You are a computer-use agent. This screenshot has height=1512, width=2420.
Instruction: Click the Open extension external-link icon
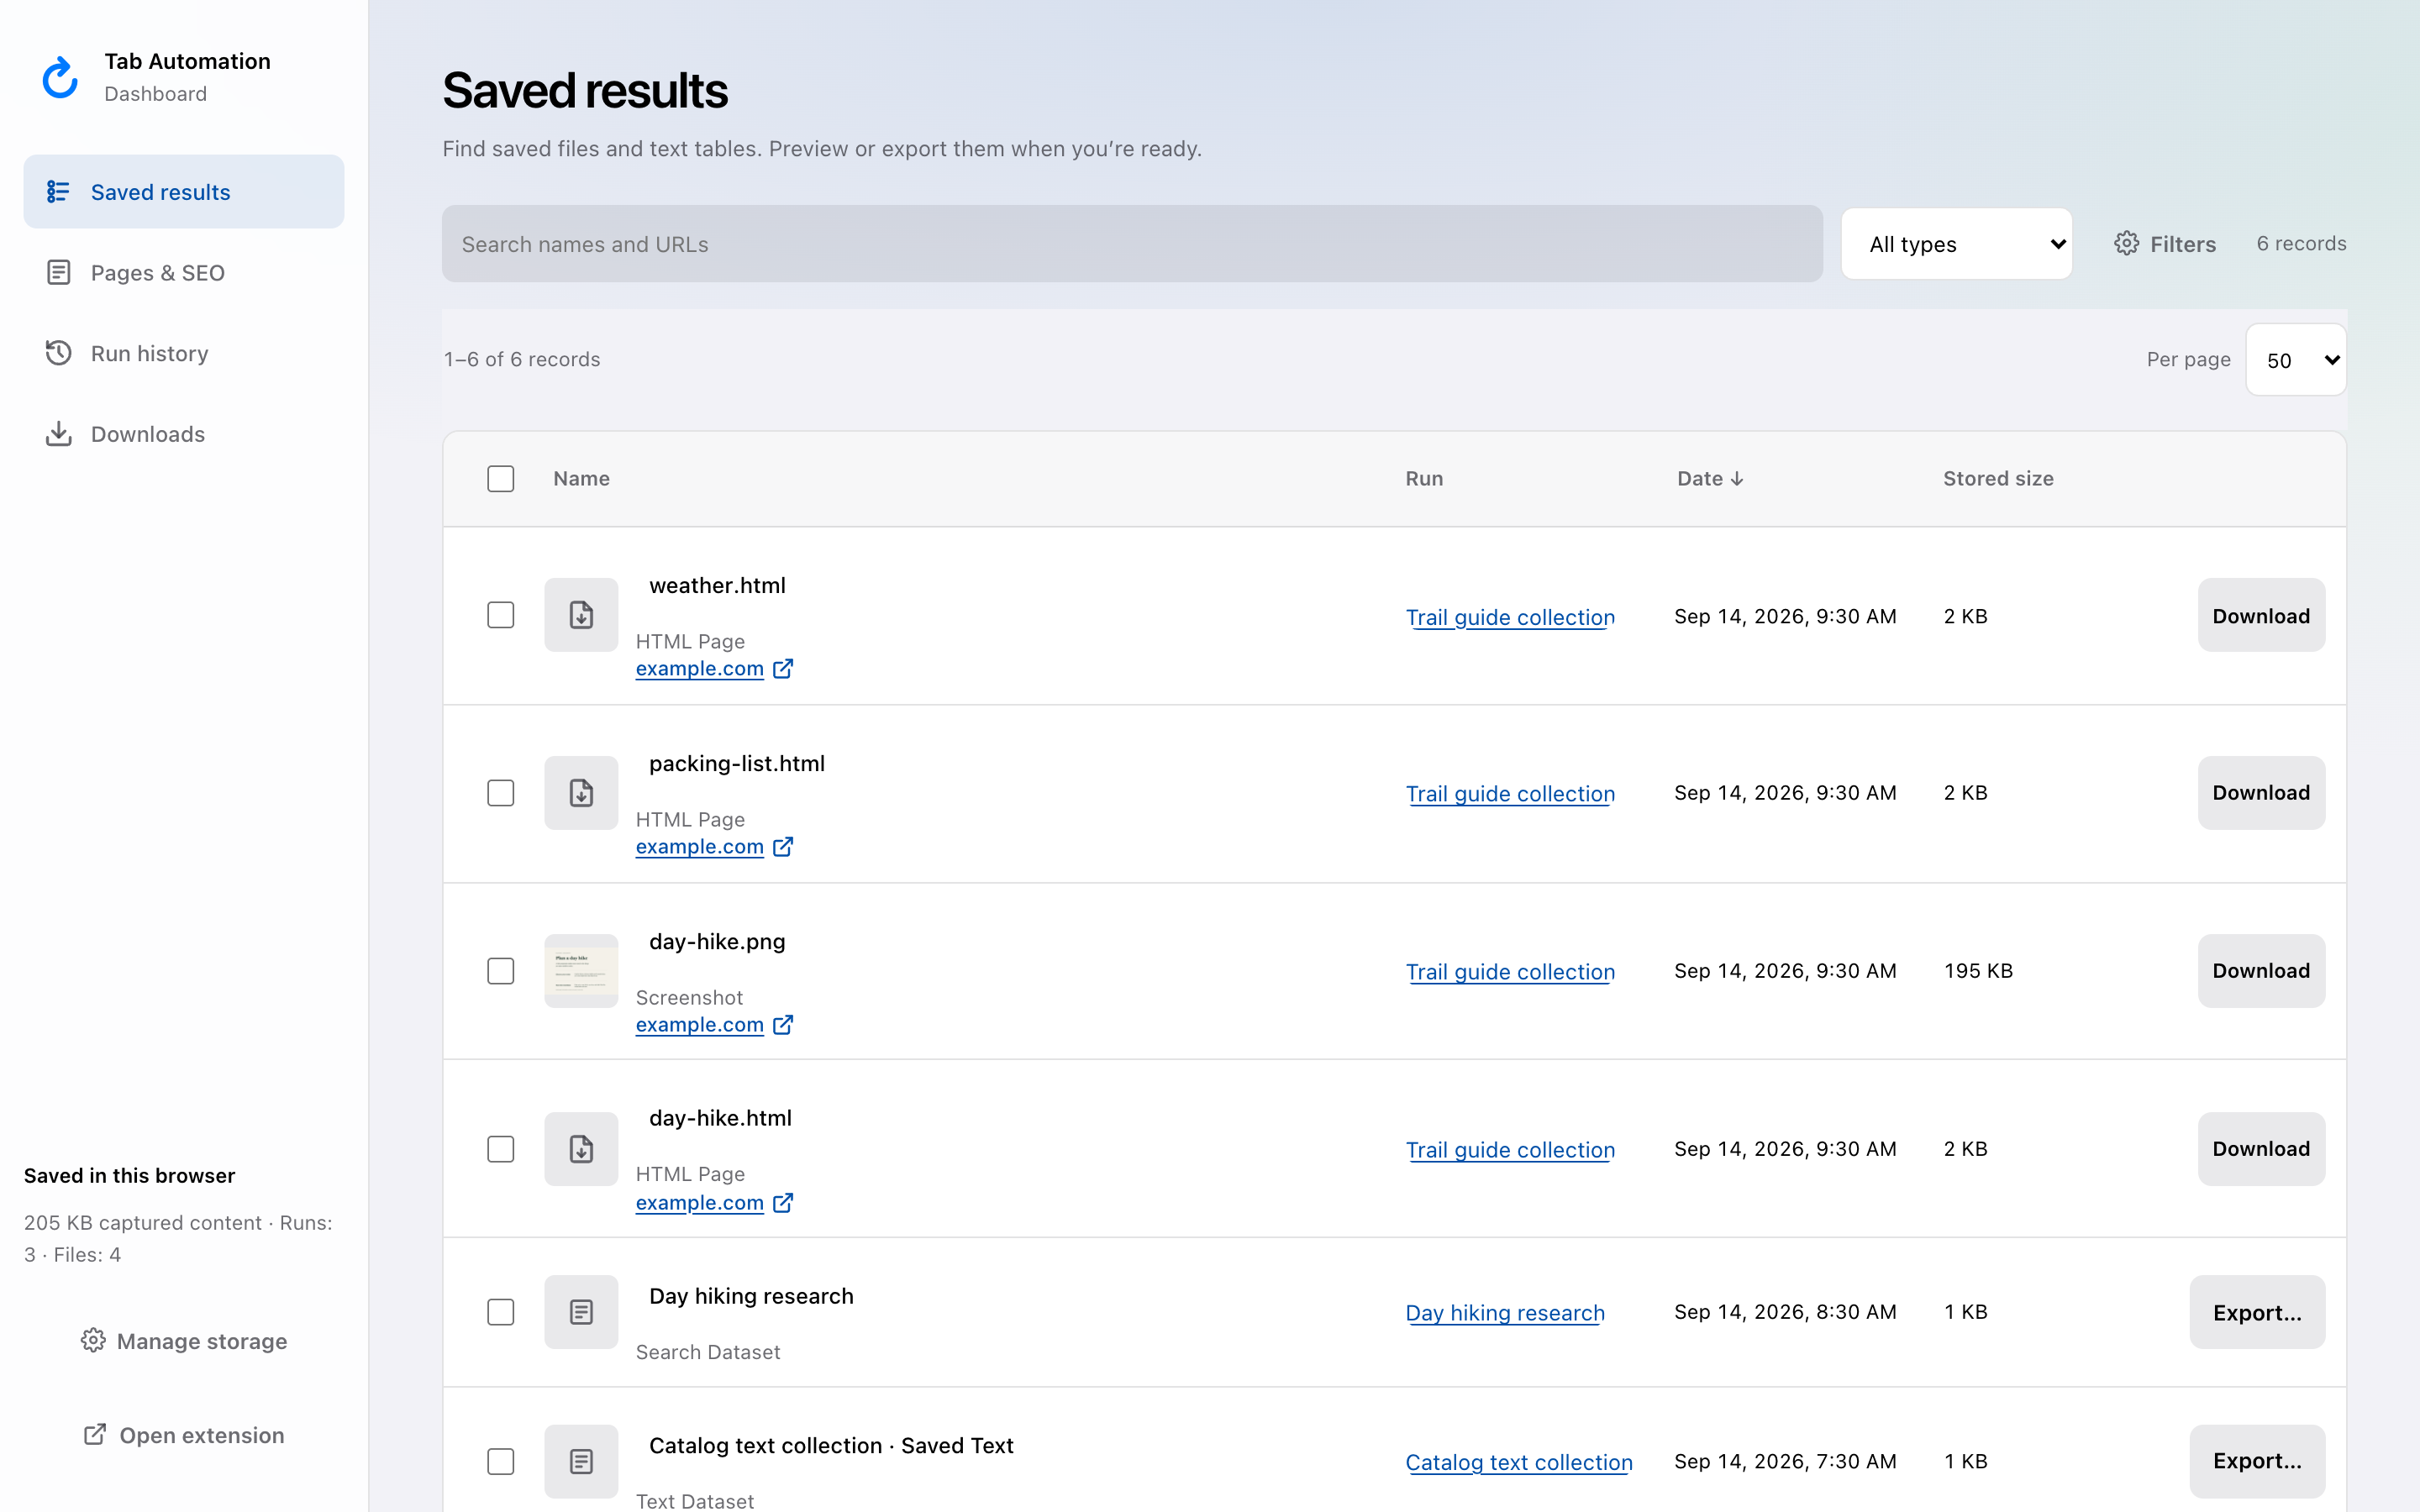pos(95,1434)
